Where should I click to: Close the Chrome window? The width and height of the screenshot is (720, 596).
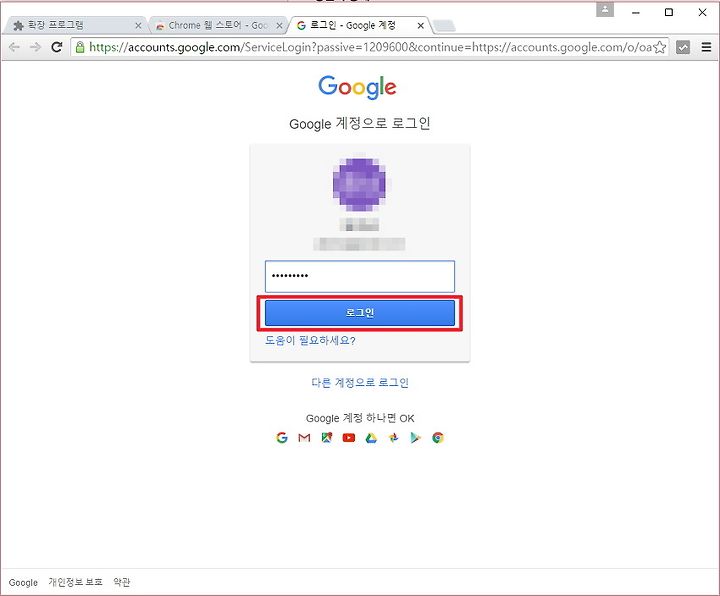[703, 12]
